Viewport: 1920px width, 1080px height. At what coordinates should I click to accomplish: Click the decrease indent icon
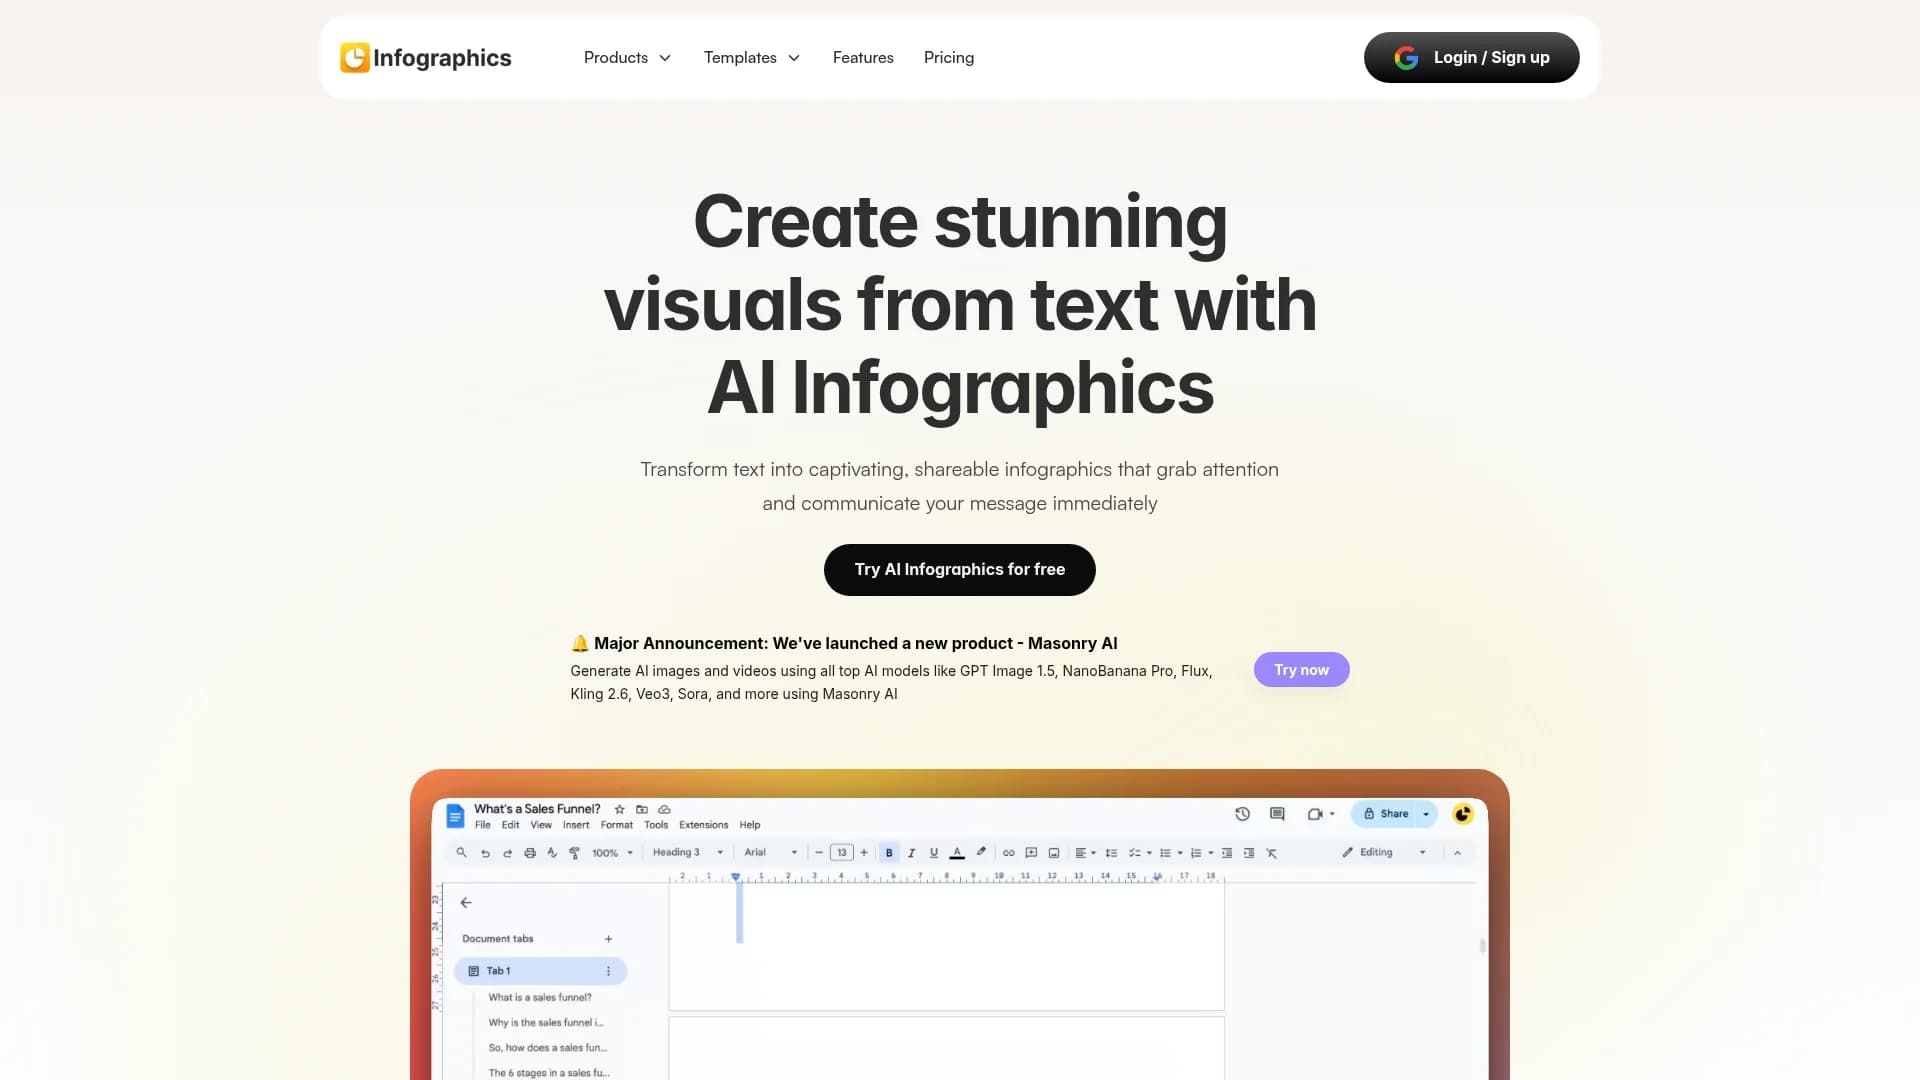[1227, 853]
